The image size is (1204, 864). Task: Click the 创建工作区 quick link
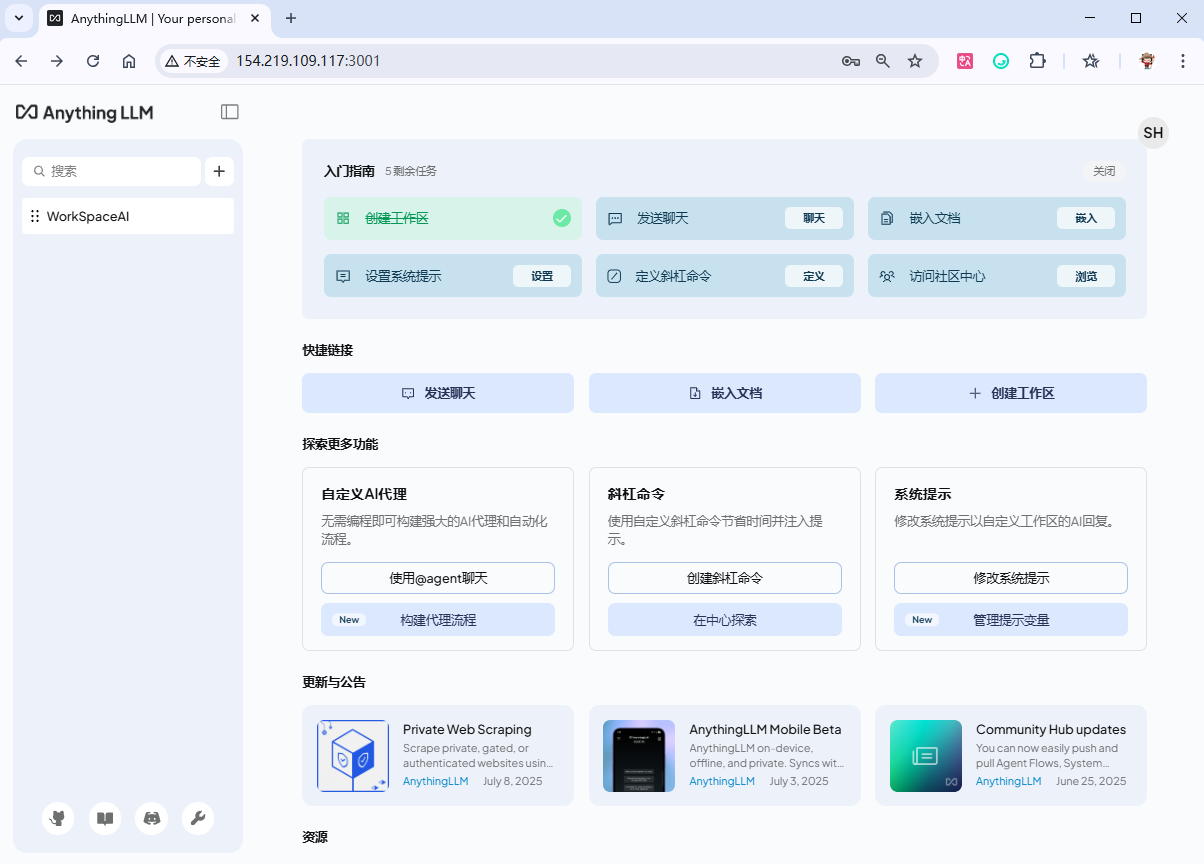click(1011, 393)
